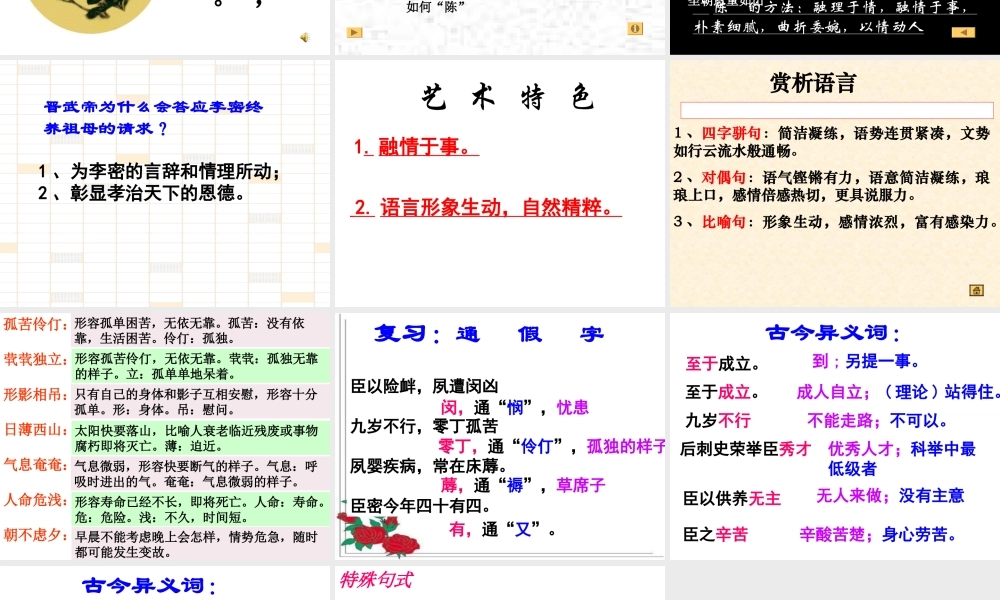
Task: Select the slide titled 艺术特色
Action: pyautogui.click(x=499, y=183)
